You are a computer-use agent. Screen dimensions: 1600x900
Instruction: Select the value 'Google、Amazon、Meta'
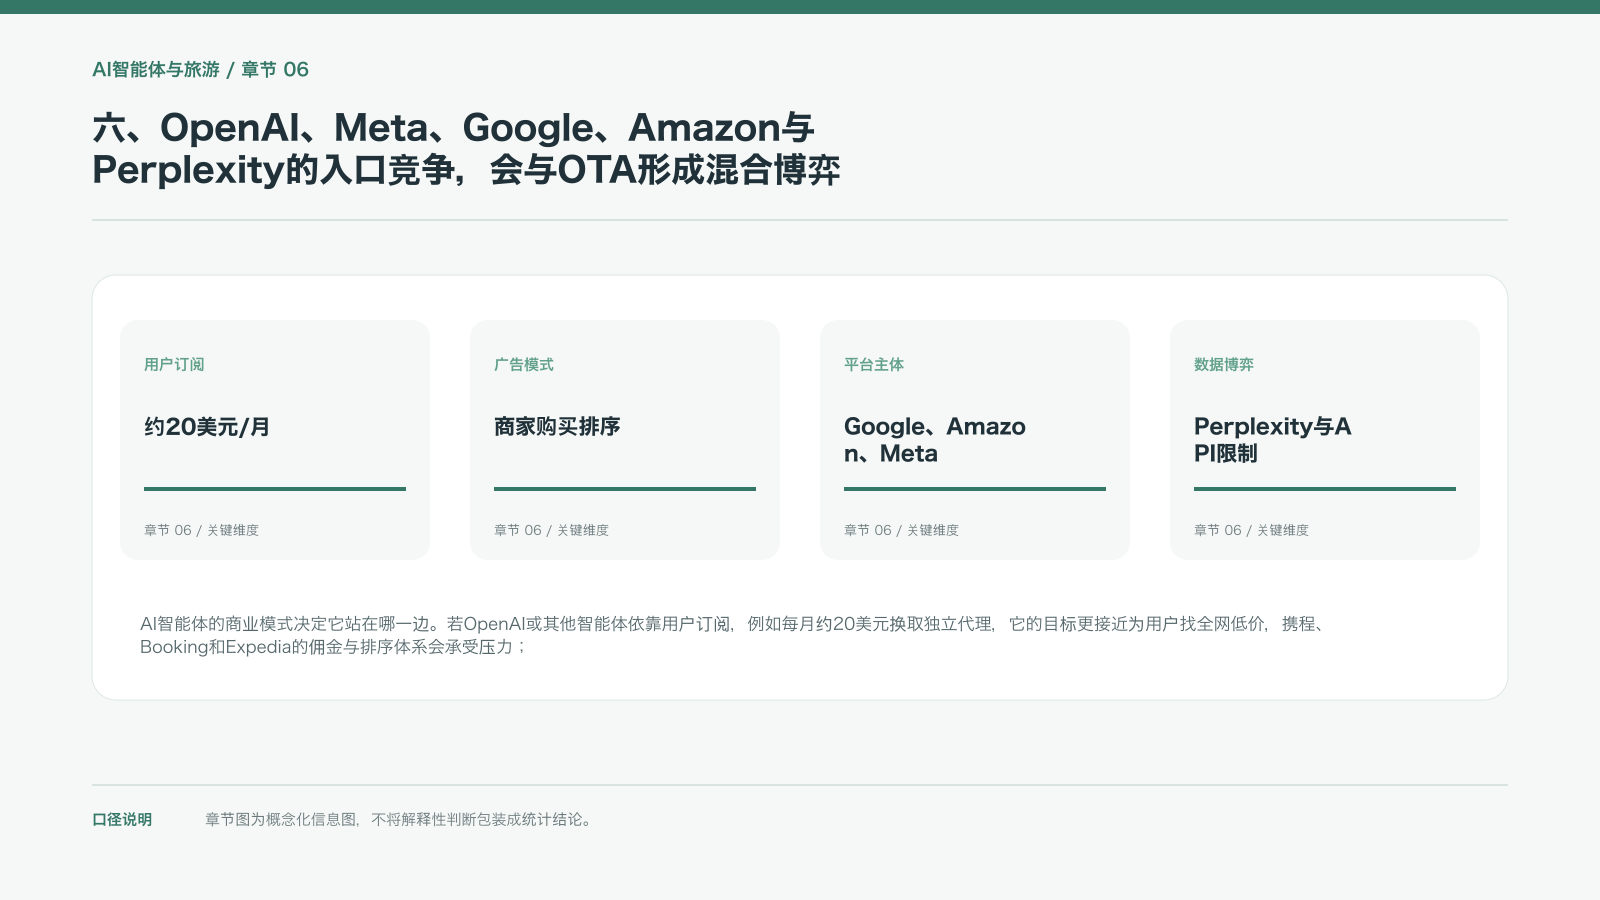pyautogui.click(x=935, y=440)
